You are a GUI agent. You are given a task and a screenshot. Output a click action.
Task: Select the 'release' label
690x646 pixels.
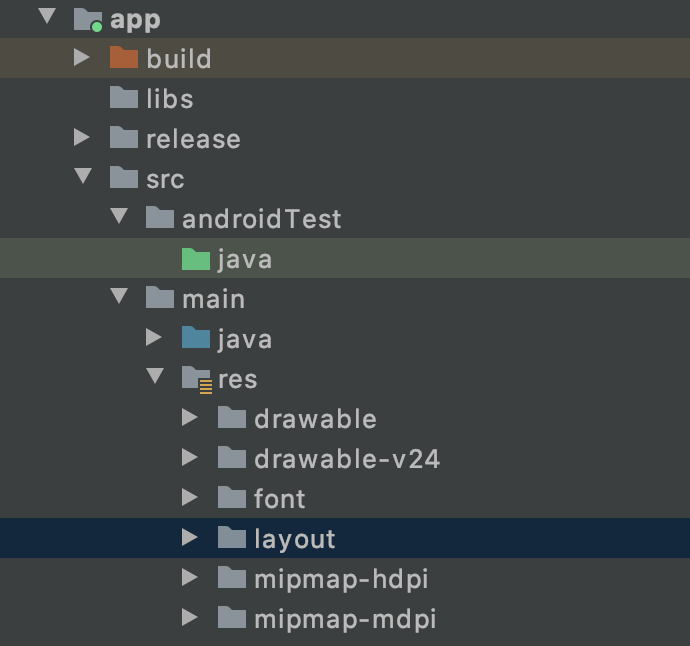tap(193, 139)
